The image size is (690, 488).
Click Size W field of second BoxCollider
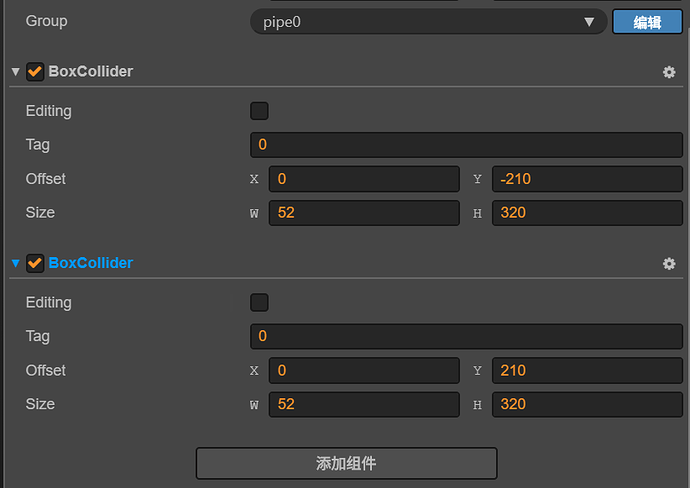click(364, 404)
